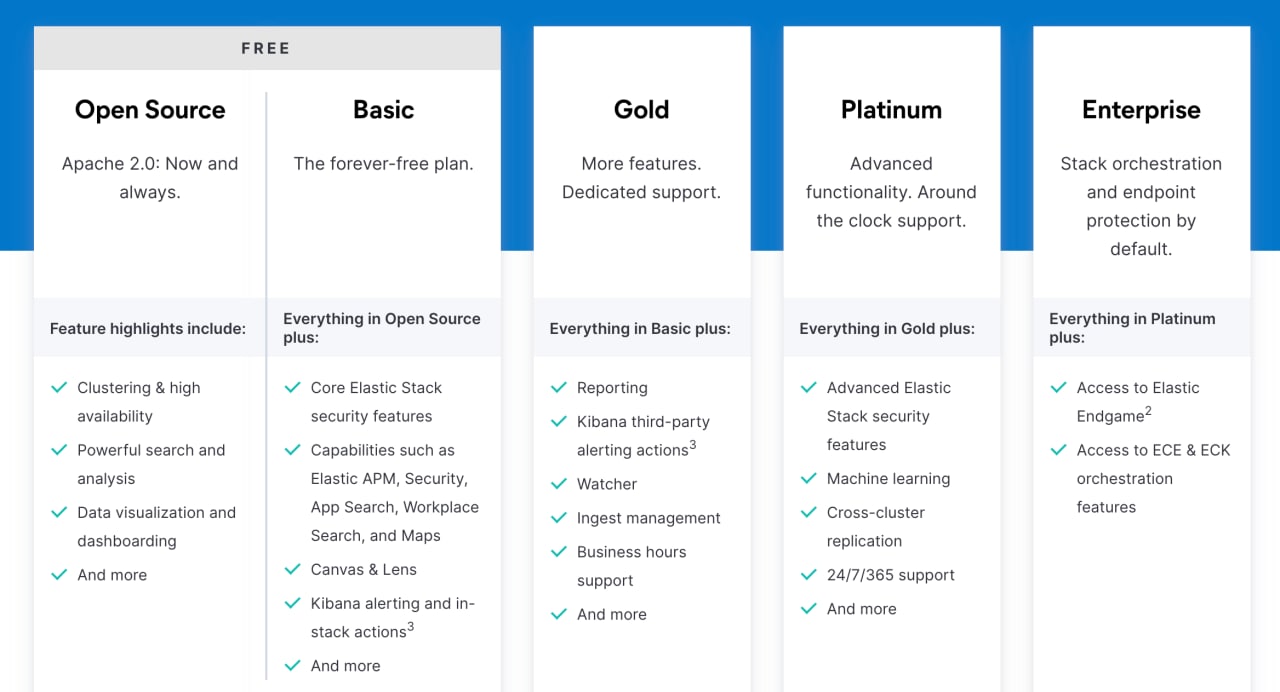Select the Platinum plan heading
1280x692 pixels.
(891, 110)
